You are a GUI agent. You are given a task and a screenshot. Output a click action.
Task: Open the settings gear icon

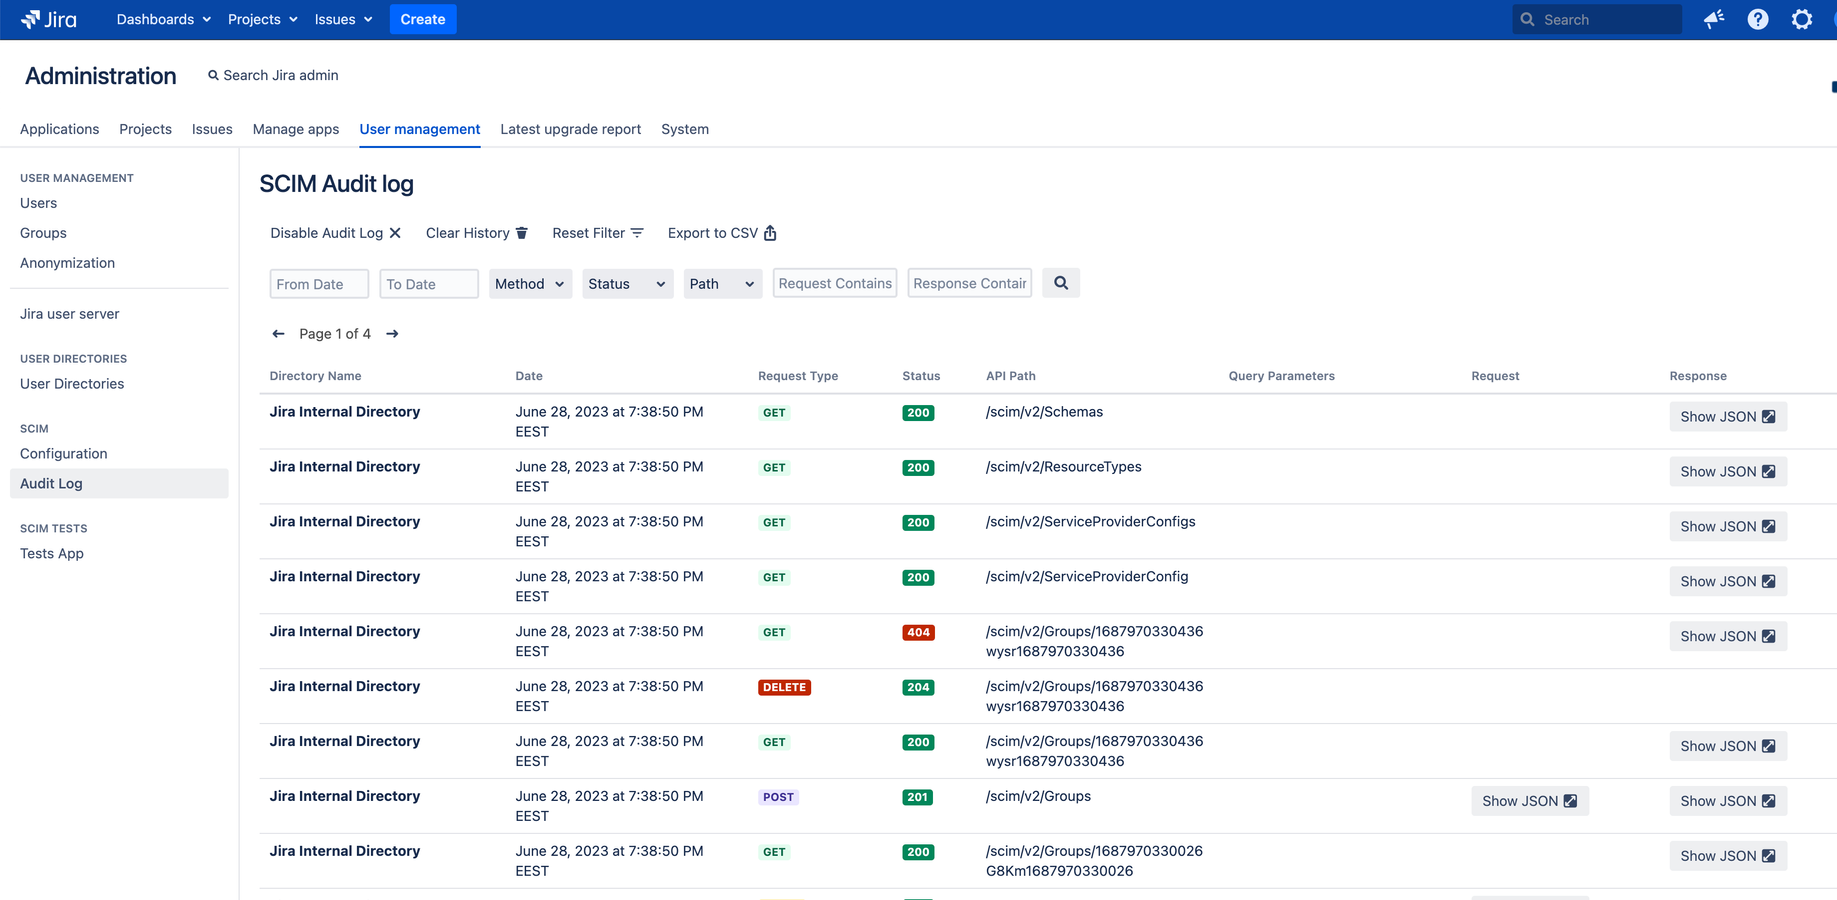point(1802,19)
